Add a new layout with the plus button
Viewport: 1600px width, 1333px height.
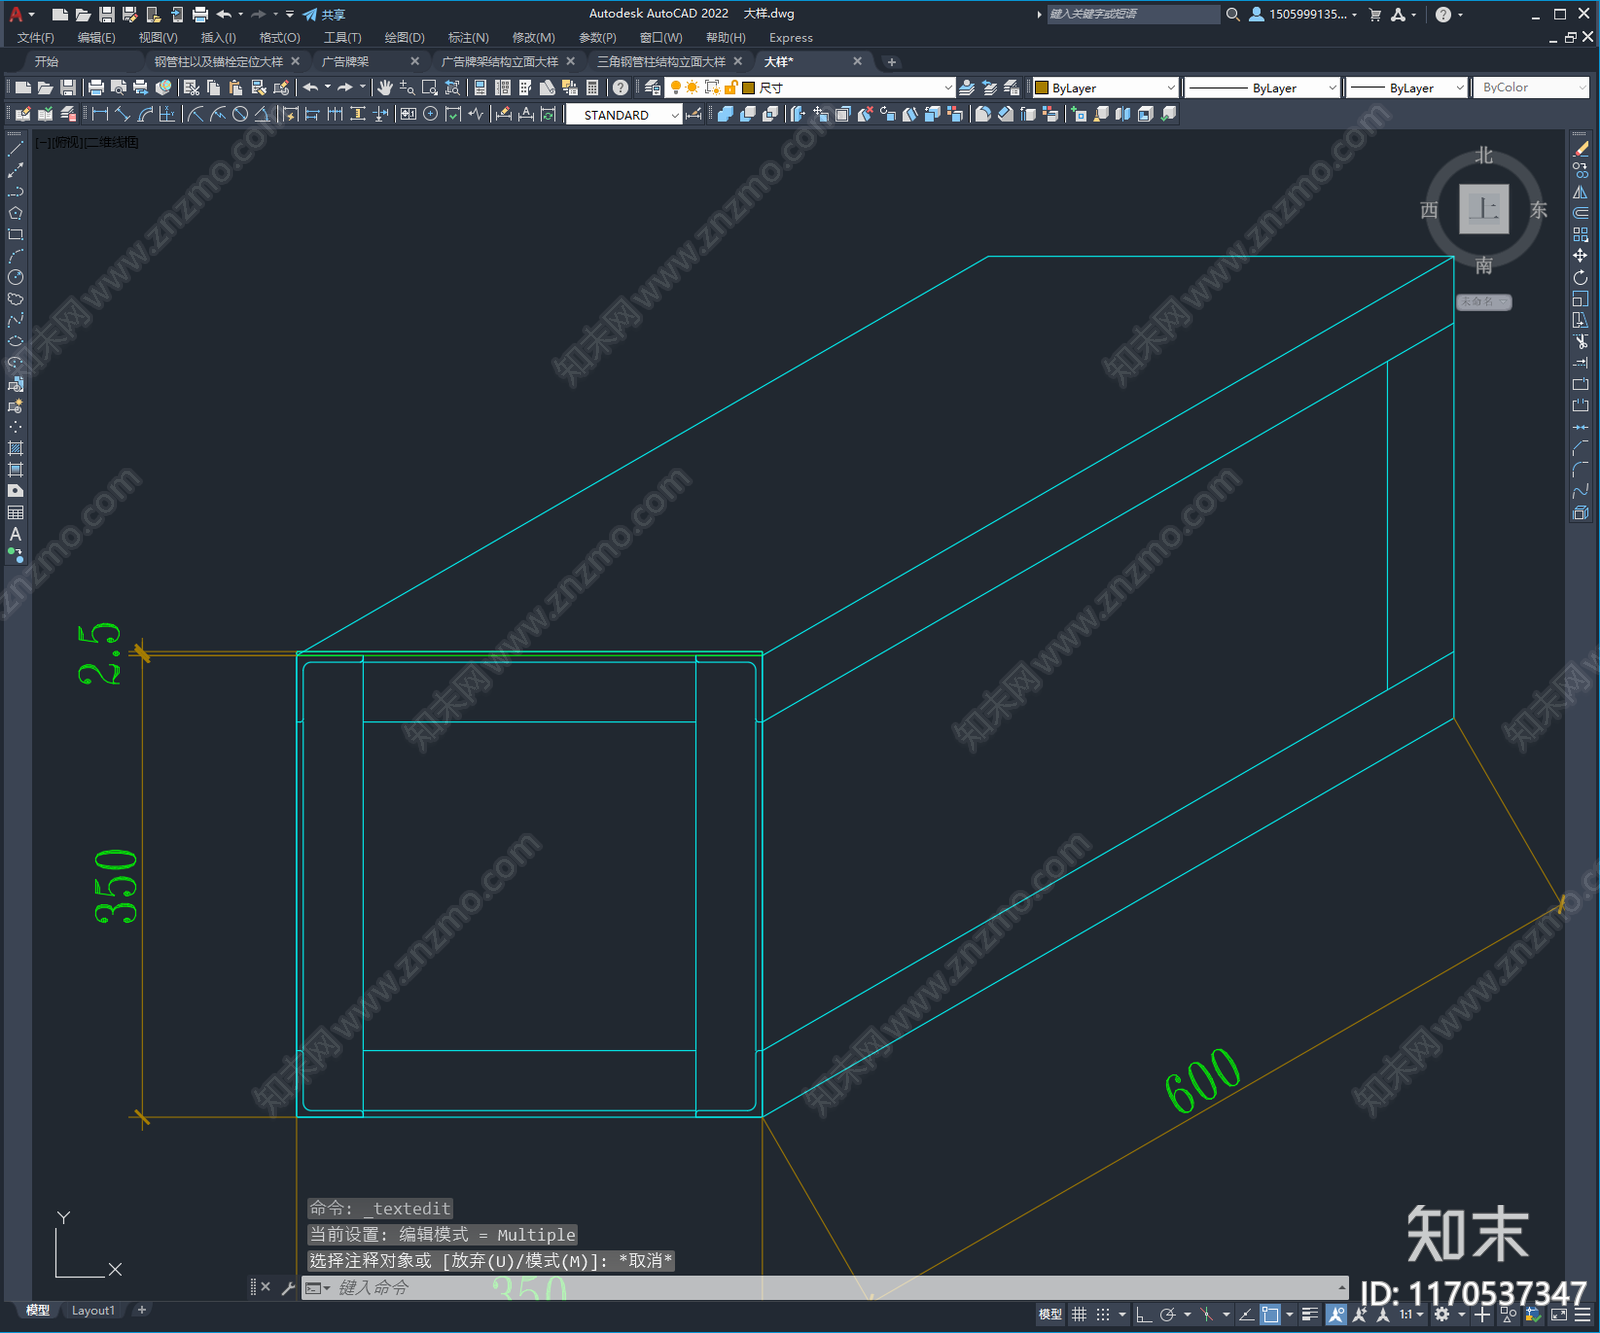click(141, 1310)
